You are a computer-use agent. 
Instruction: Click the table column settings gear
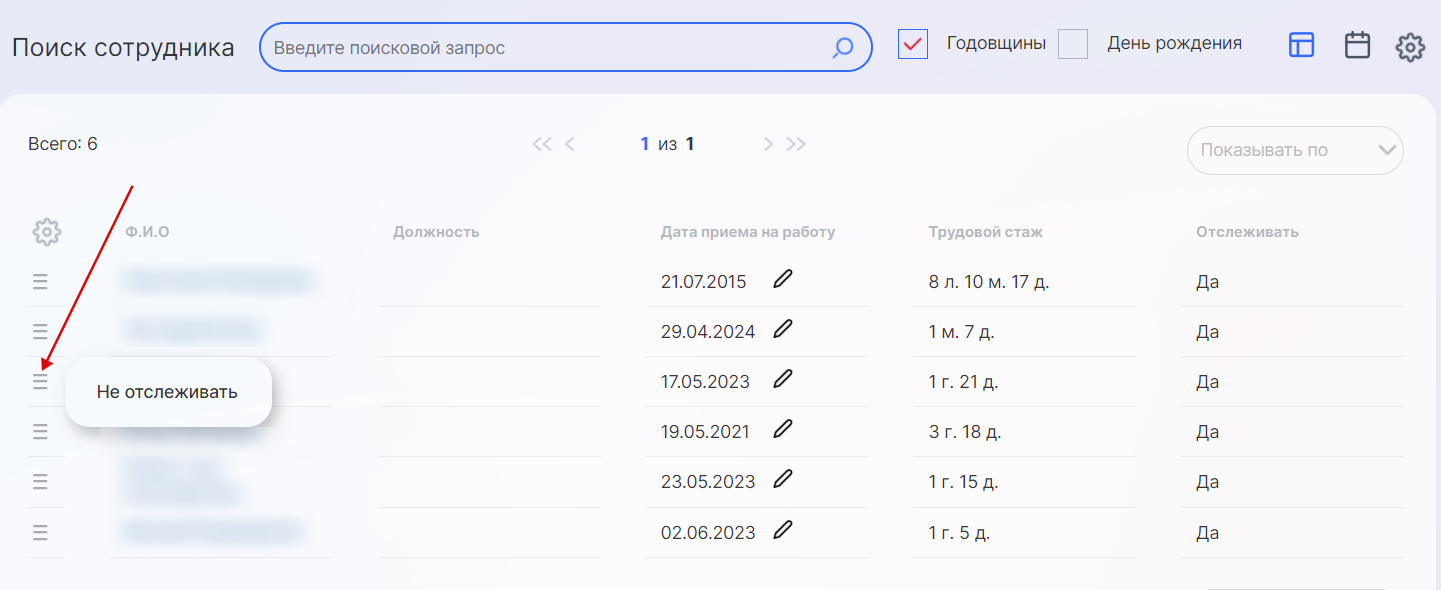[46, 232]
